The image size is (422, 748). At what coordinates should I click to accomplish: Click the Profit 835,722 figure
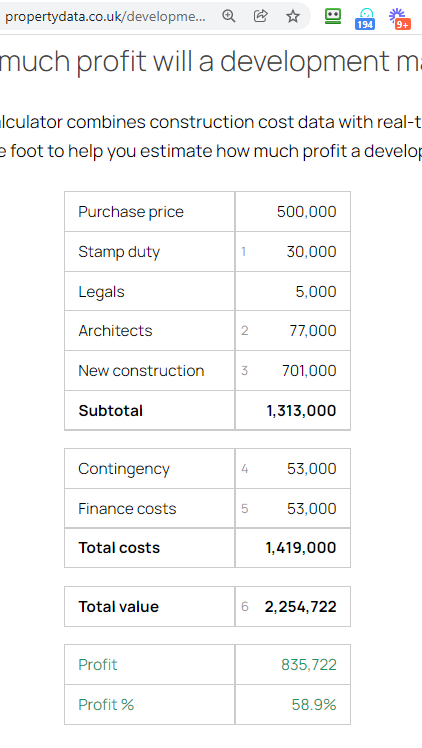pos(309,665)
